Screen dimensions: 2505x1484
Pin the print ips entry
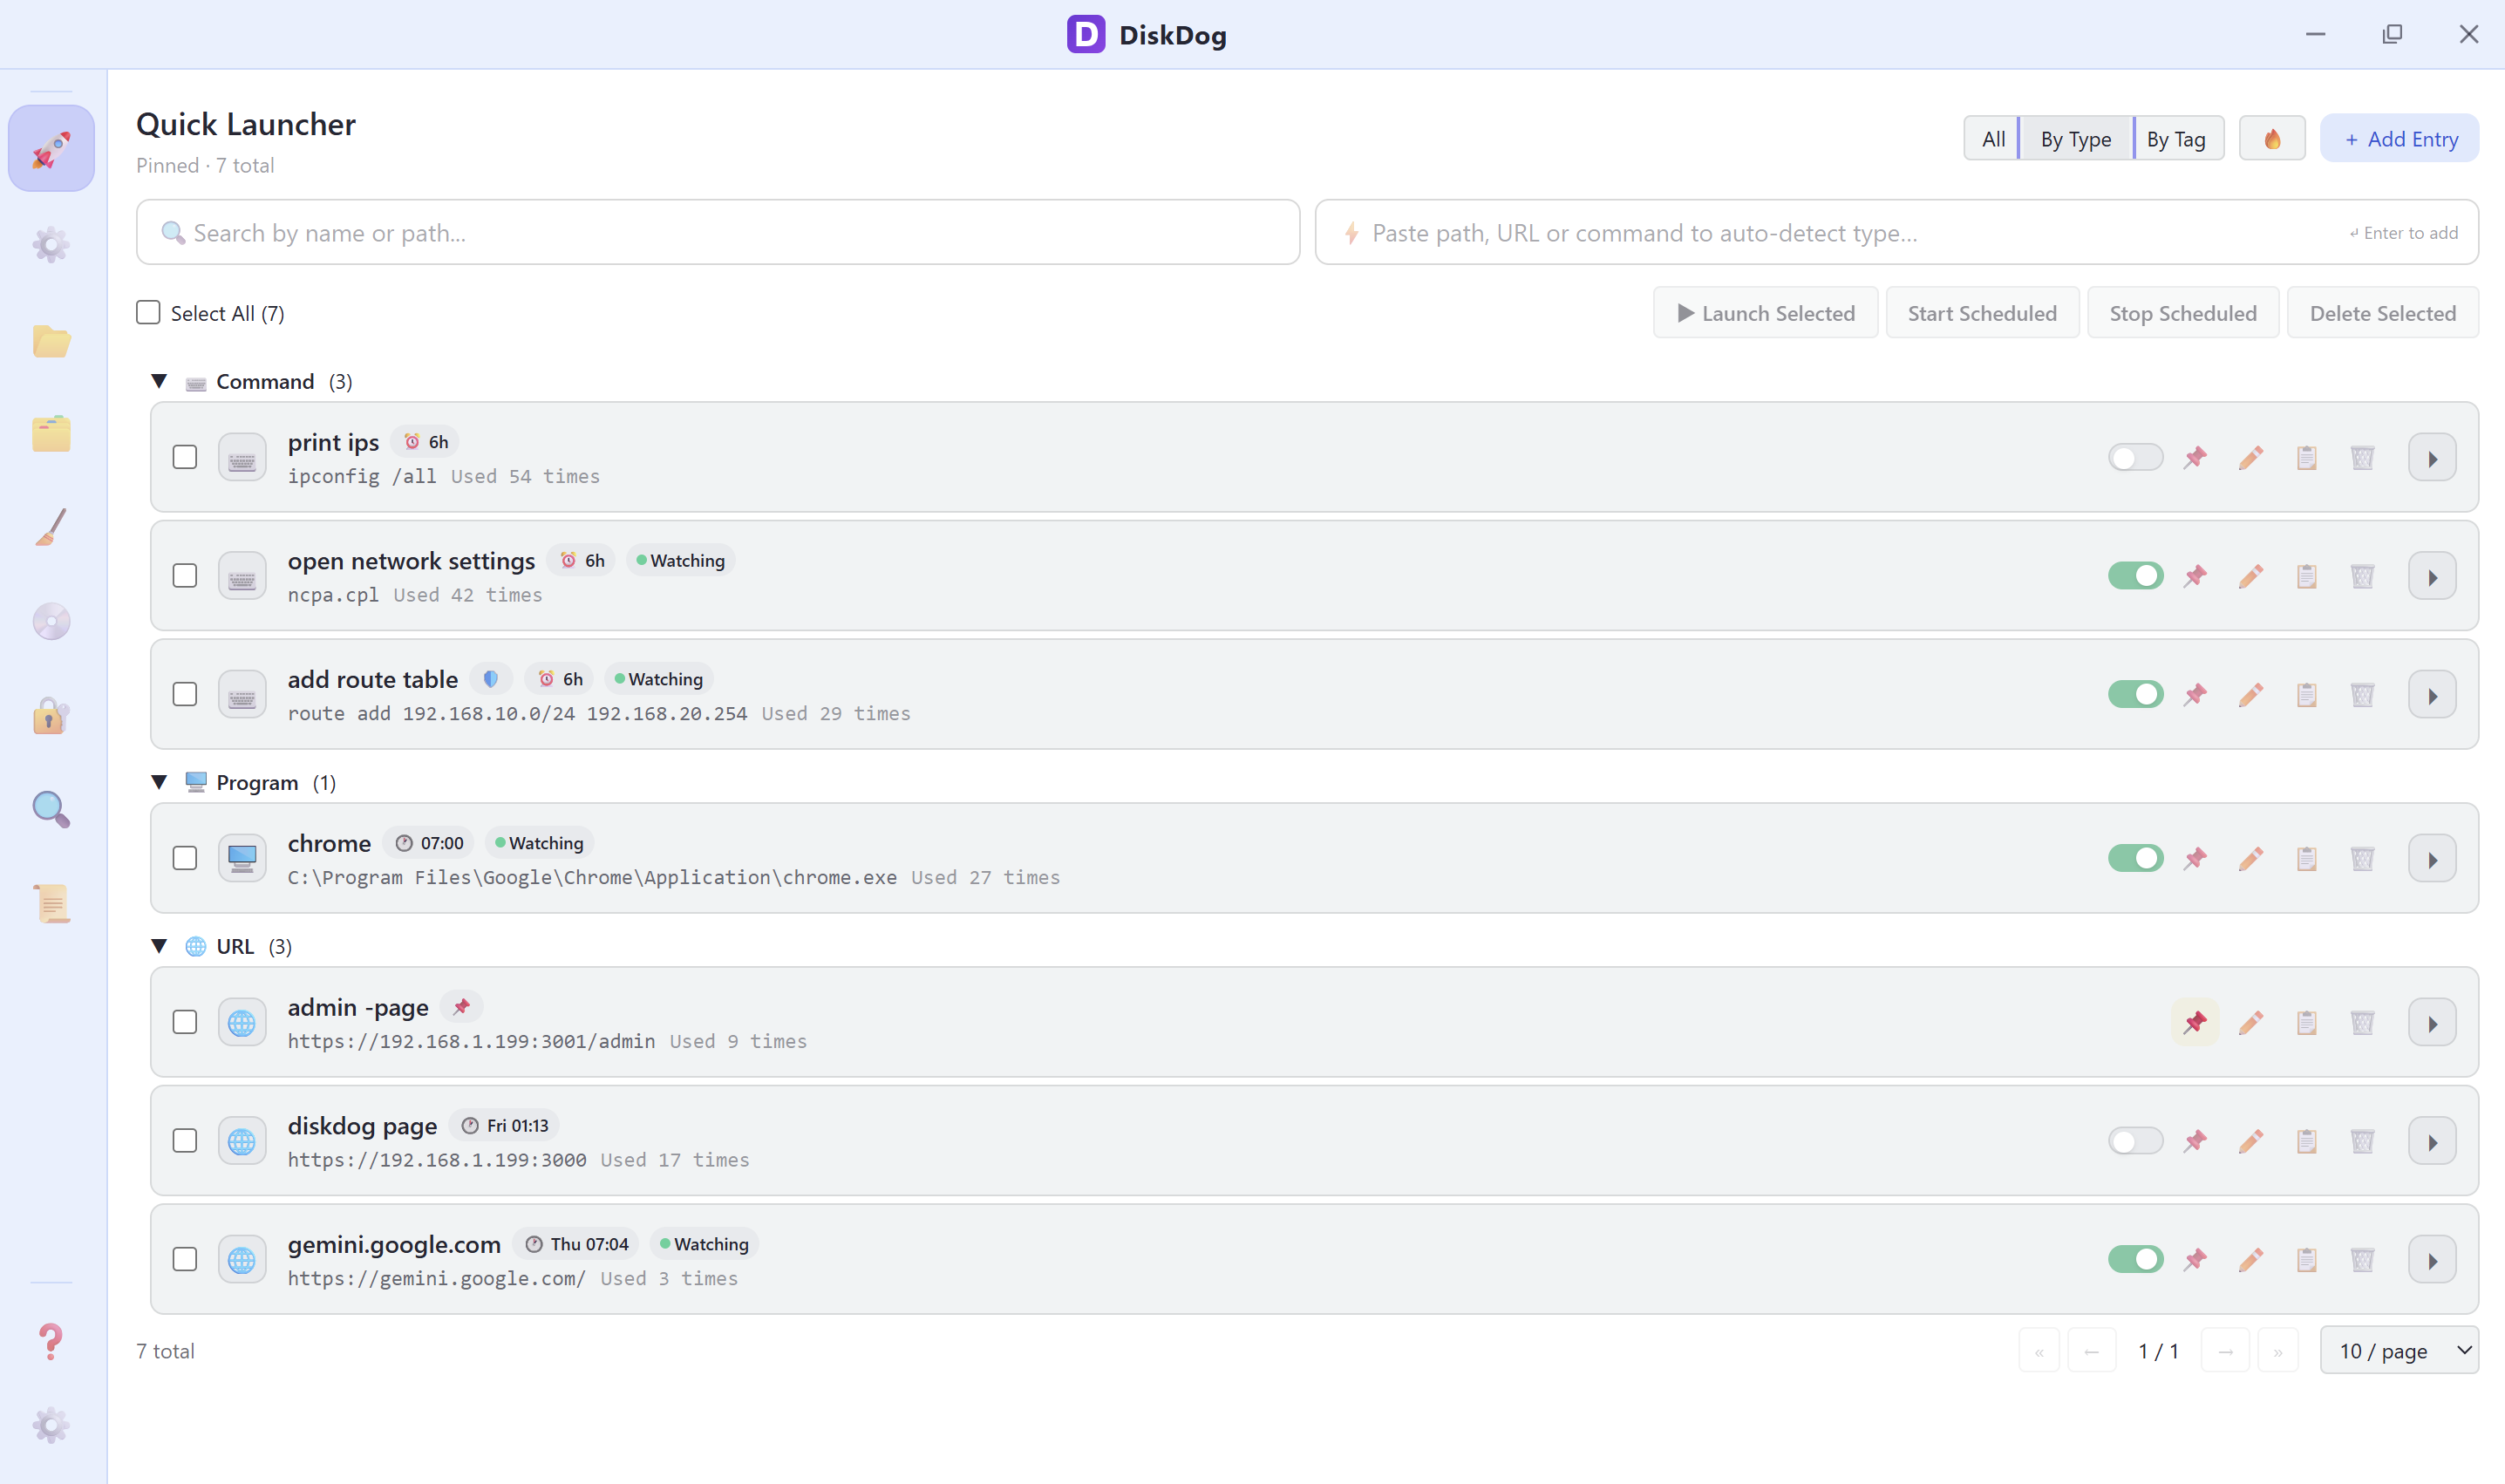click(x=2195, y=458)
